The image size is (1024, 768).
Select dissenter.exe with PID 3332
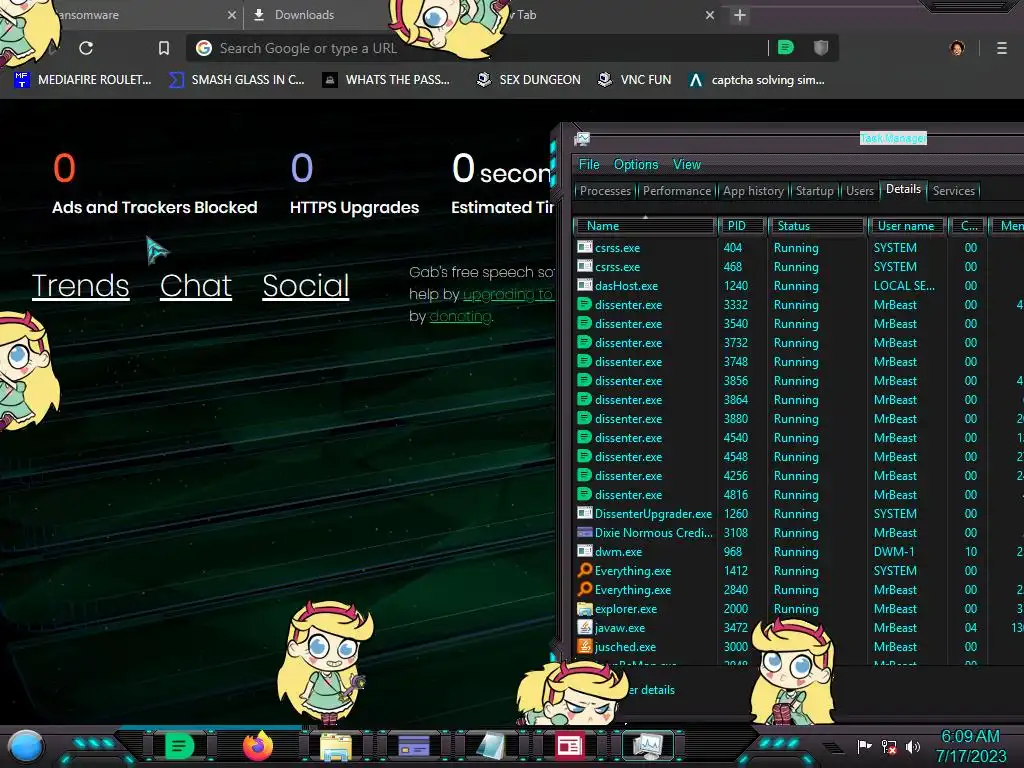[797, 305]
